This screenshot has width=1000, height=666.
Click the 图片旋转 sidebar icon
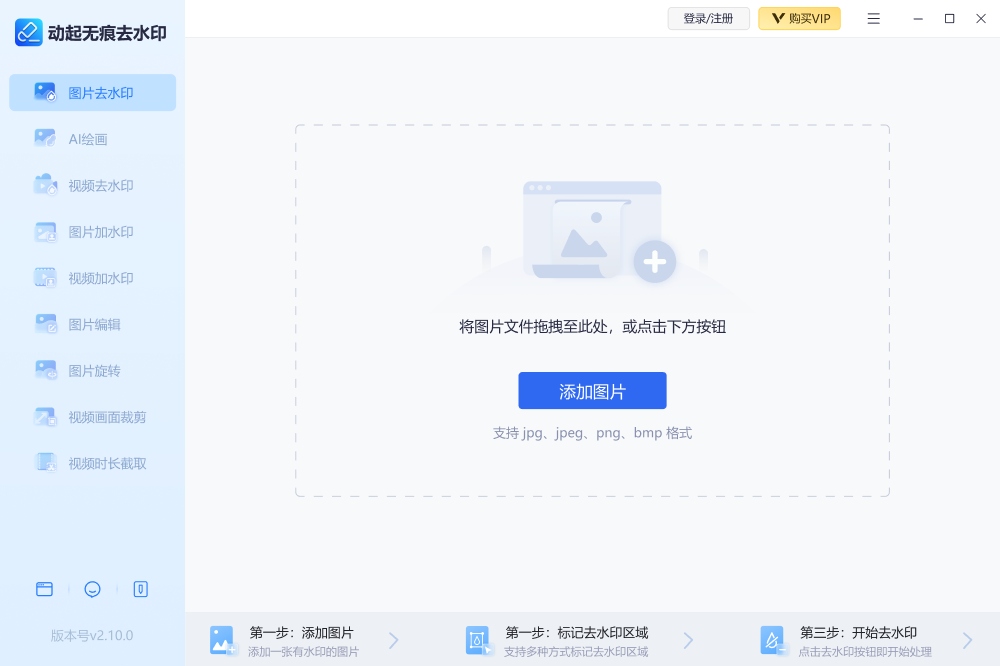[45, 370]
